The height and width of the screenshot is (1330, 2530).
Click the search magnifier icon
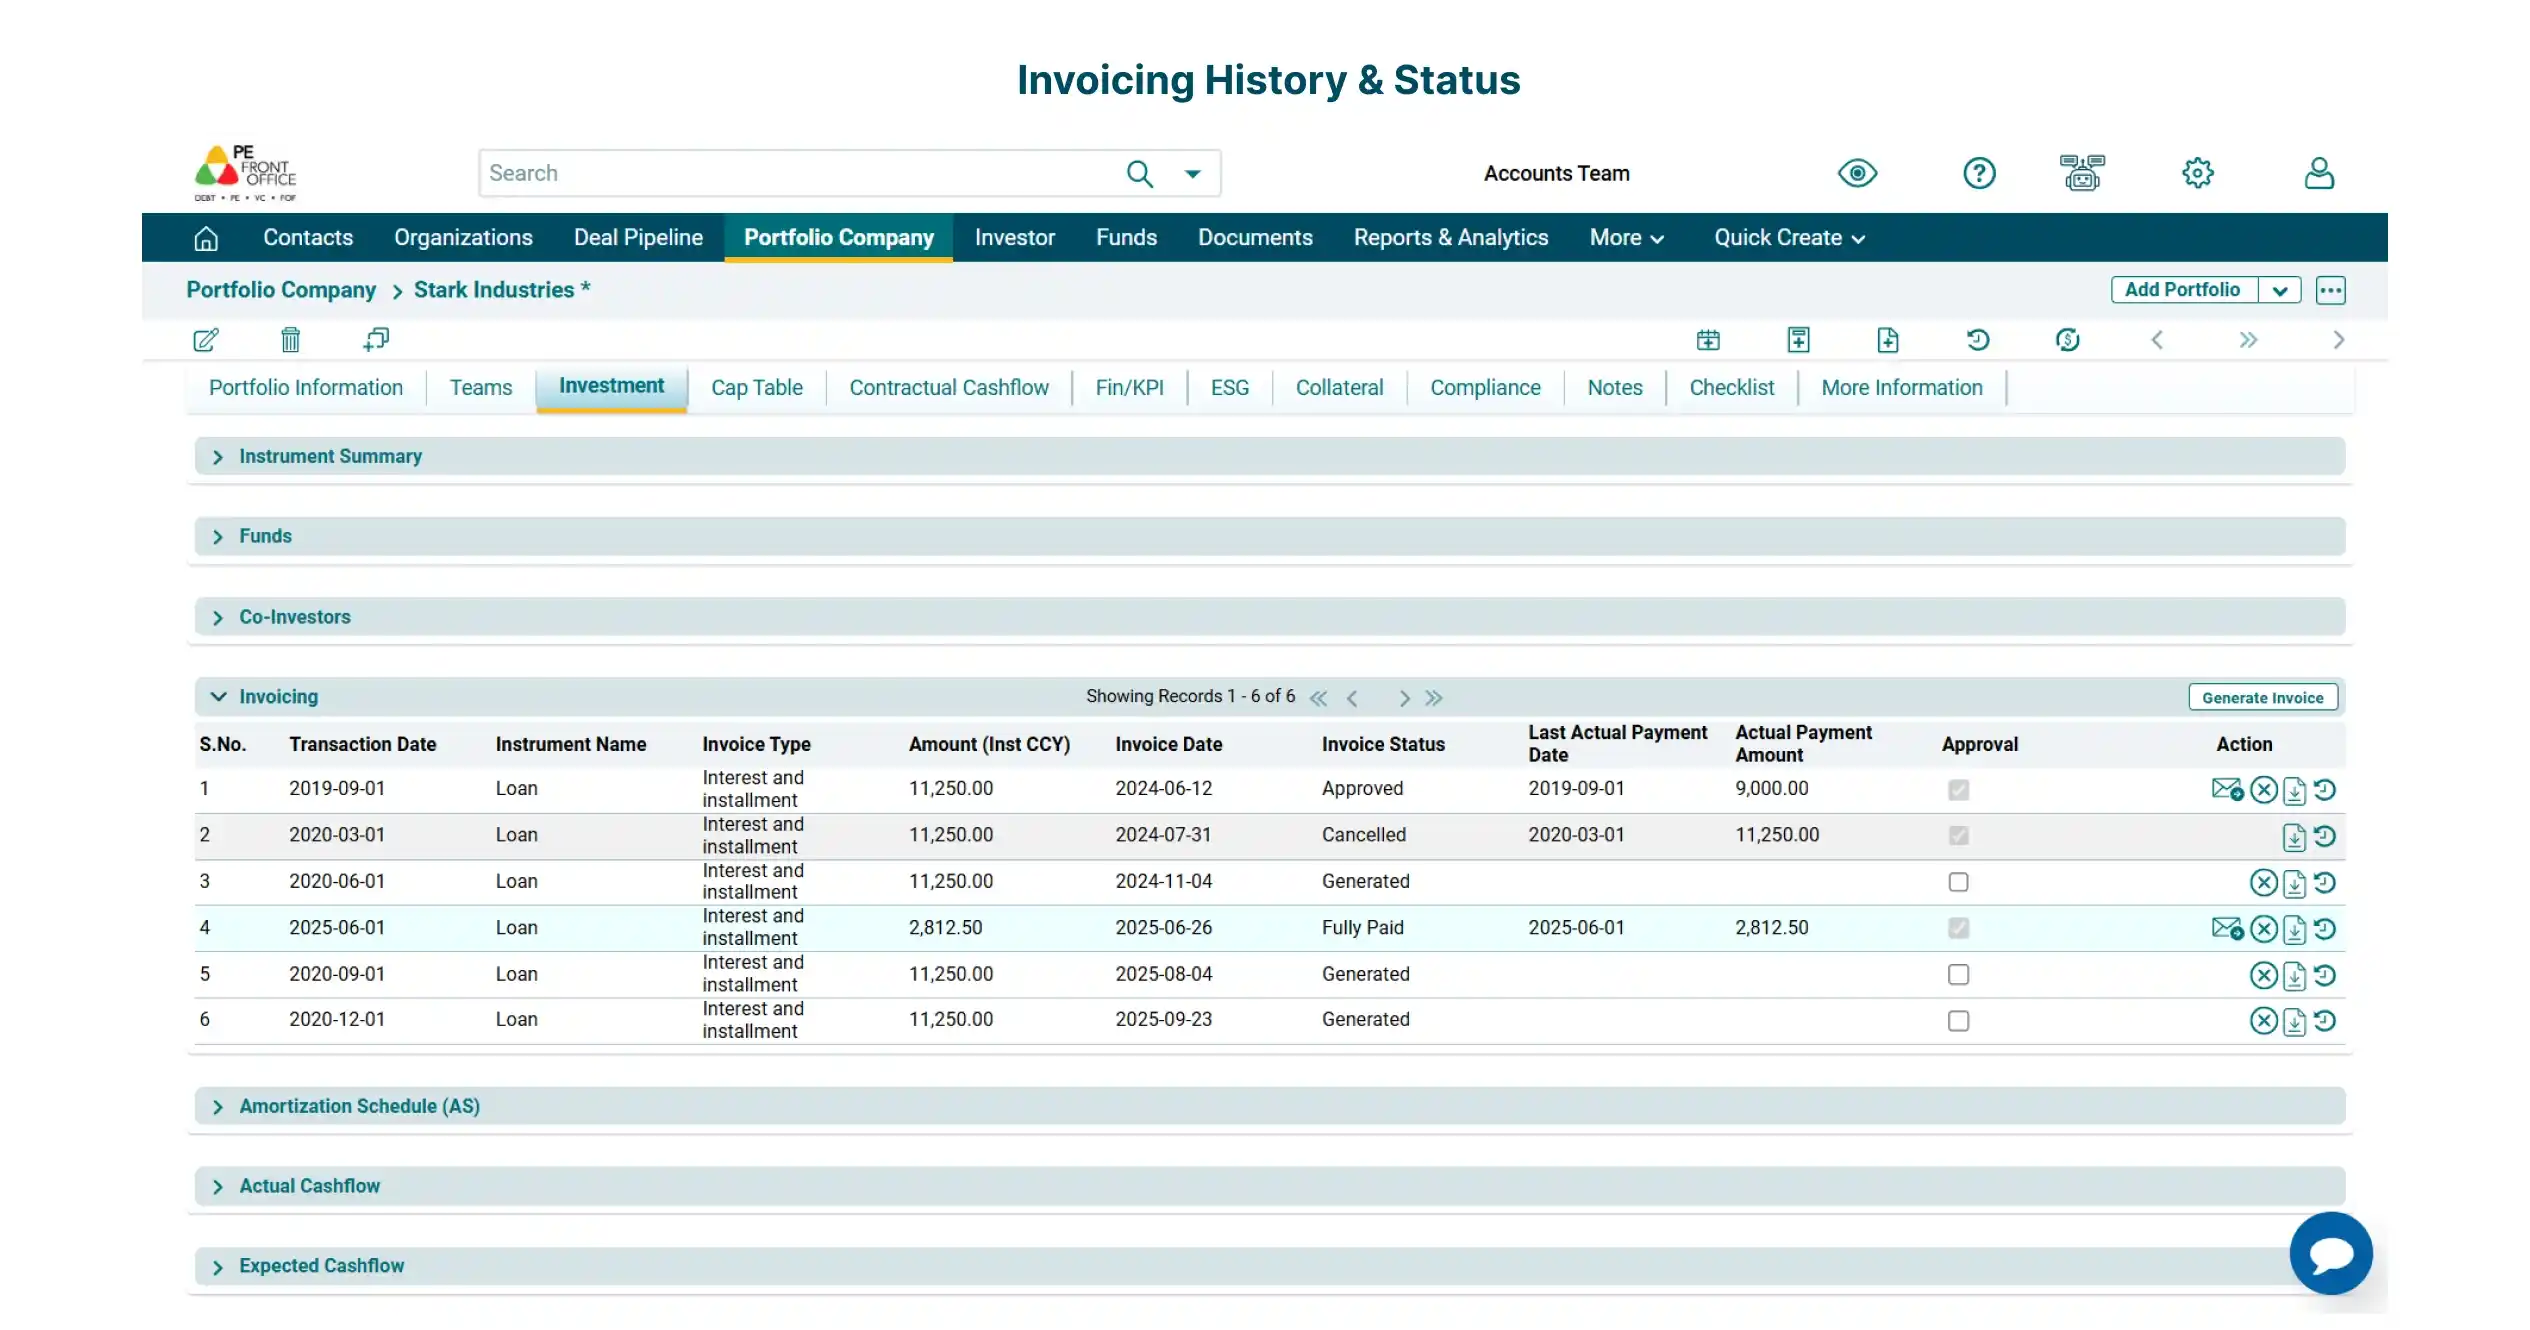pyautogui.click(x=1139, y=174)
